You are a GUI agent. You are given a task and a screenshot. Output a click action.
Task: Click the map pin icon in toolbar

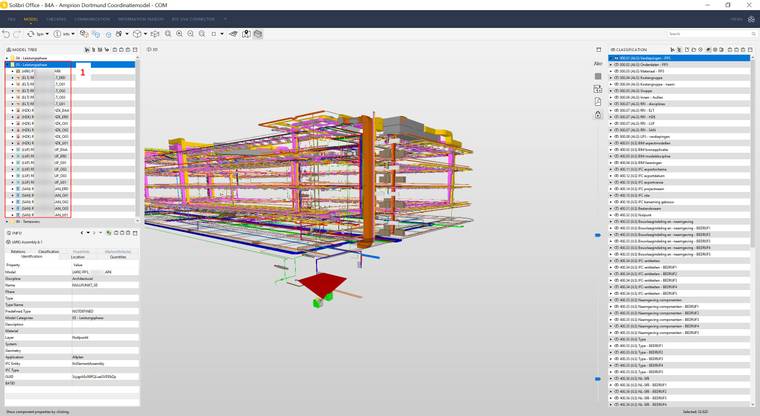tap(246, 34)
